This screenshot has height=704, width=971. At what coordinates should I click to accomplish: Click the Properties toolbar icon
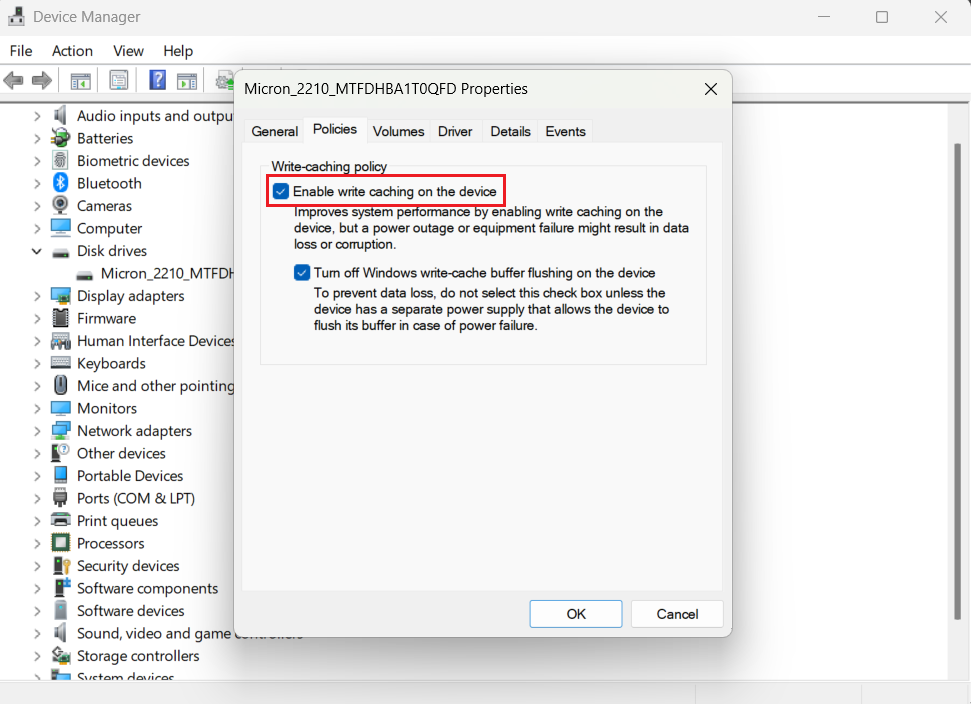(119, 79)
